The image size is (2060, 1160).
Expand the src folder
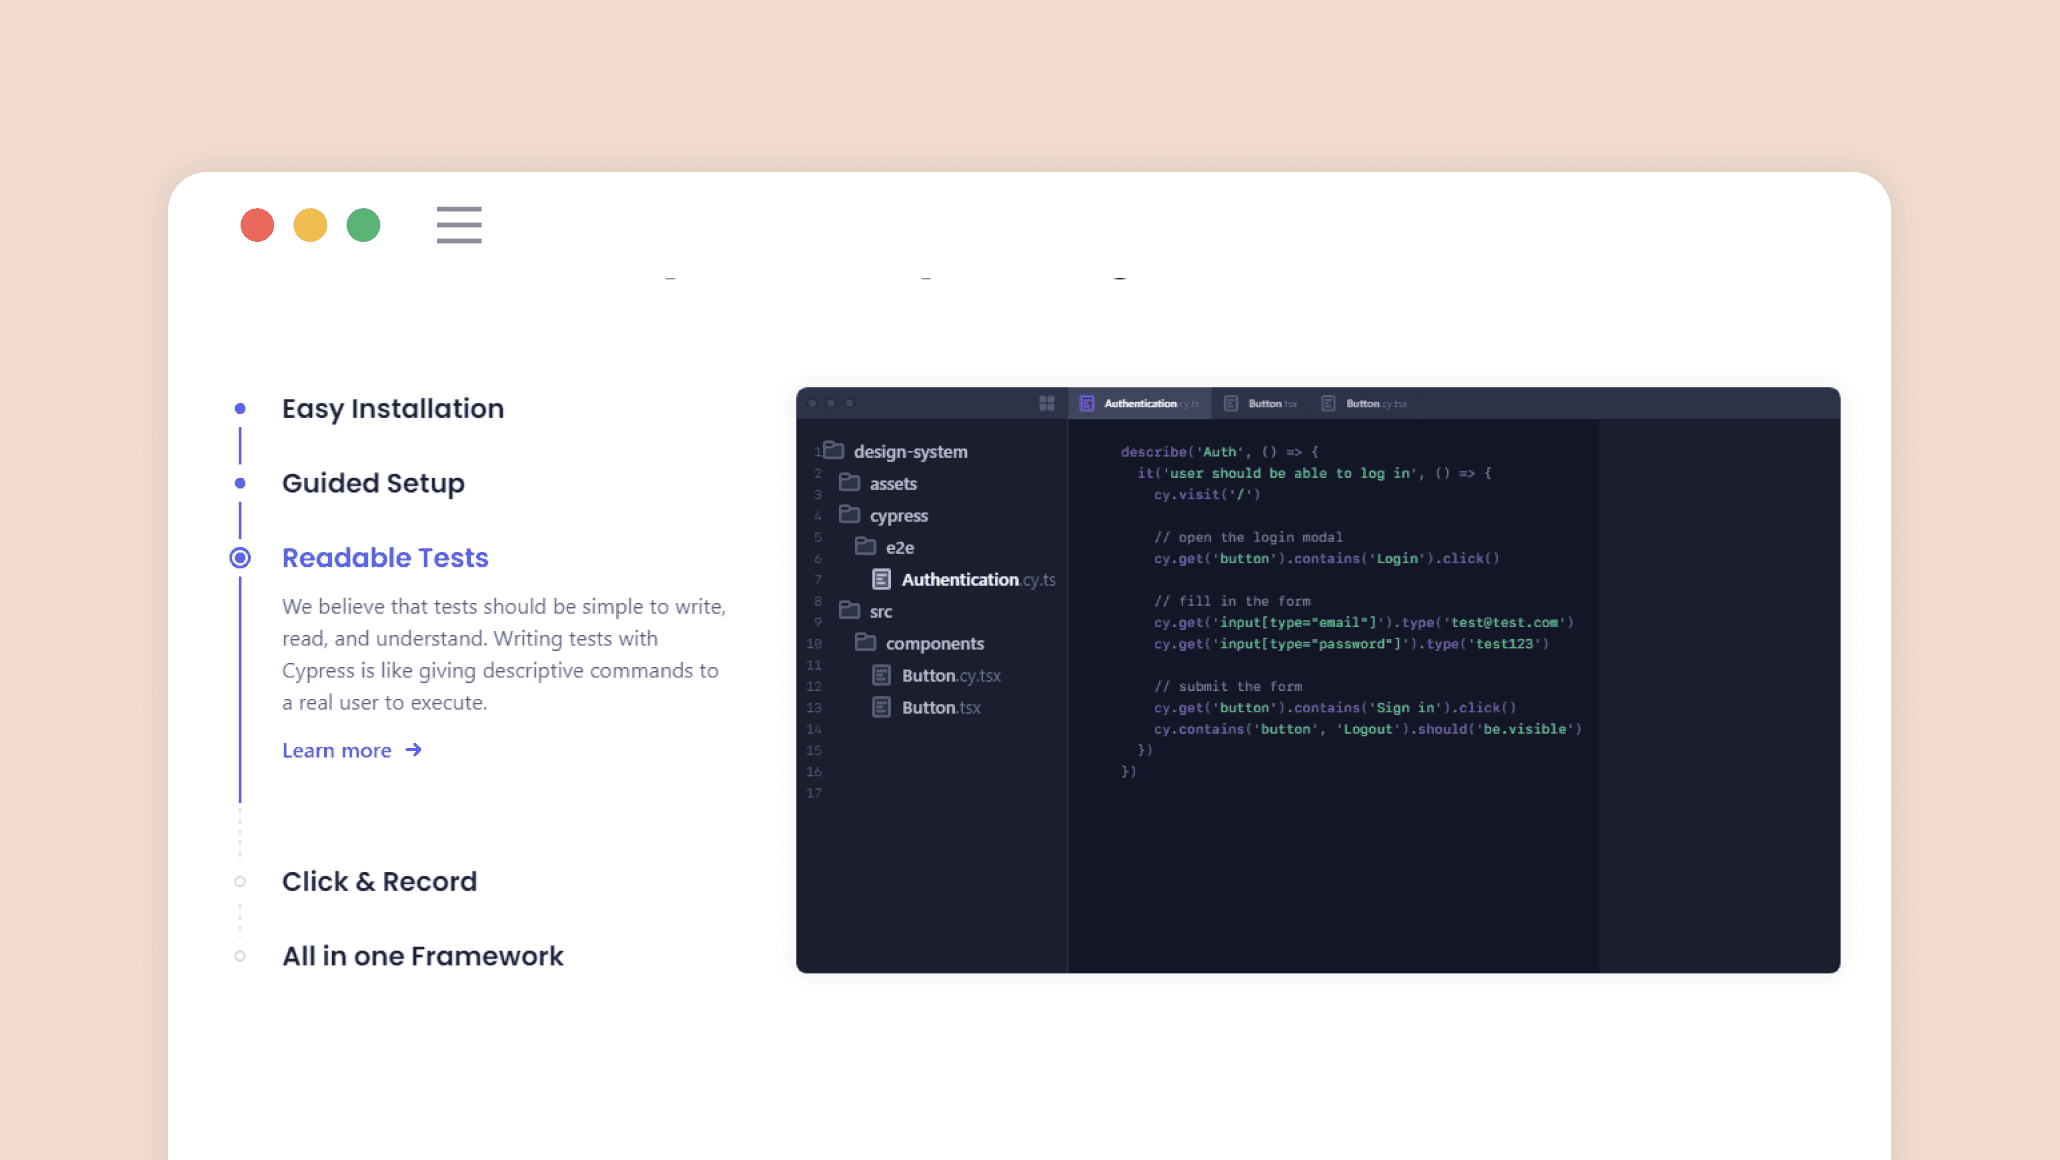pyautogui.click(x=880, y=612)
